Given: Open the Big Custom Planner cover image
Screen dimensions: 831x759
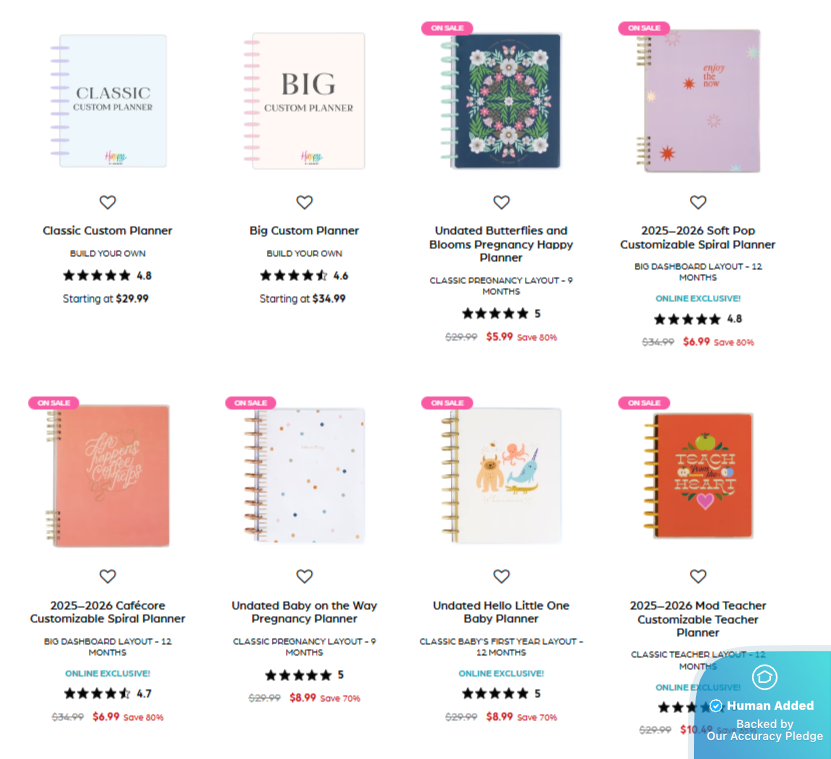Looking at the screenshot, I should (305, 101).
